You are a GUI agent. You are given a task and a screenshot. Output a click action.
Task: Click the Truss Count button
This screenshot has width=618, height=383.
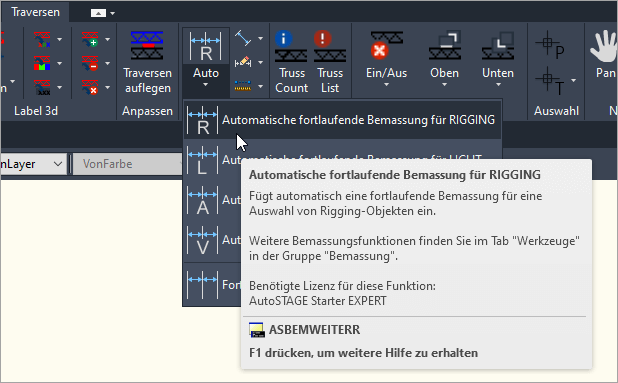291,62
